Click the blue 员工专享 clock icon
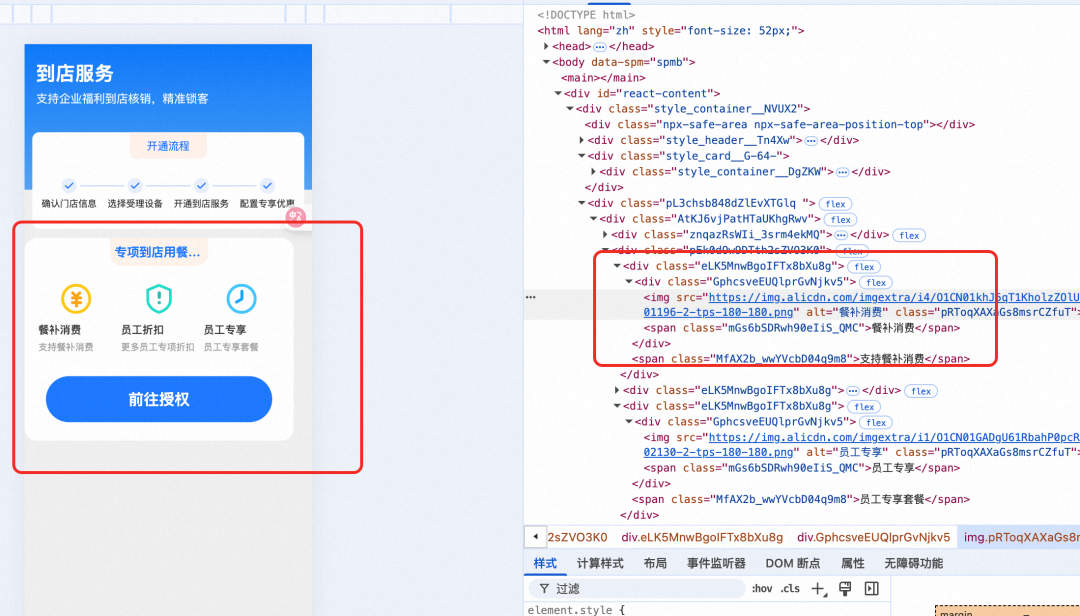The image size is (1080, 616). tap(241, 298)
